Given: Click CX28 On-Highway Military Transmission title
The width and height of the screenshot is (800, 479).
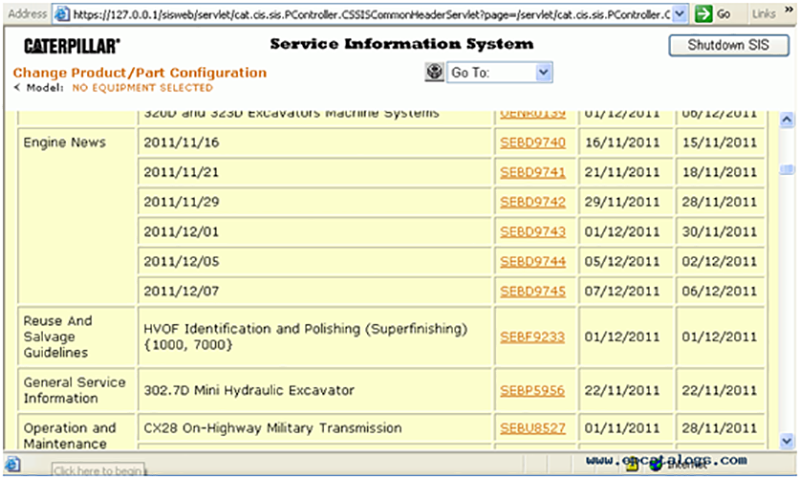Looking at the screenshot, I should coord(272,428).
